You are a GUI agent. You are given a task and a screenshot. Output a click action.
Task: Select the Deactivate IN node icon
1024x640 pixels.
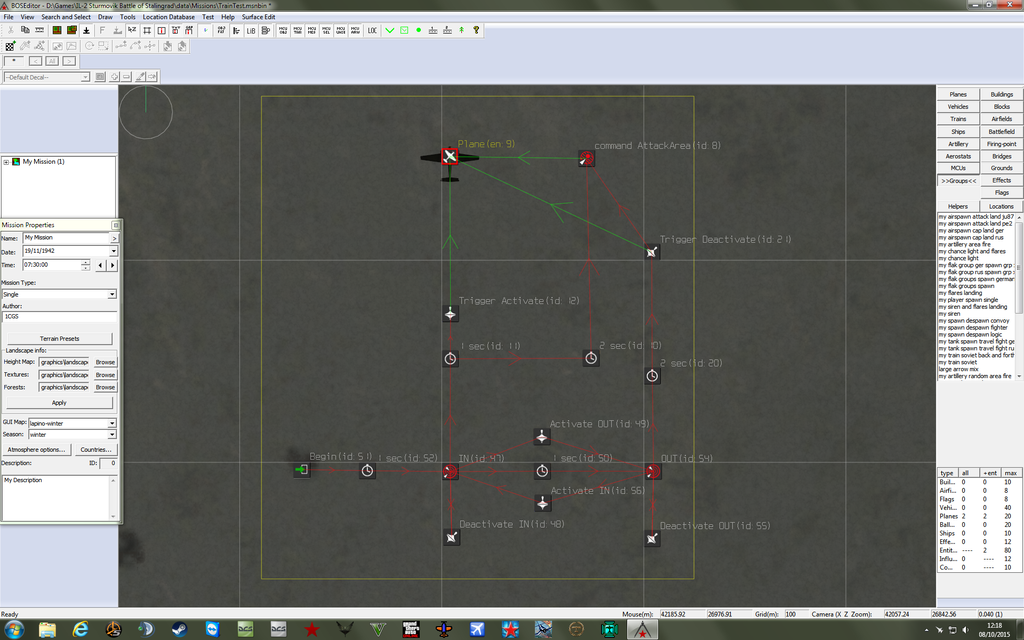(x=451, y=538)
